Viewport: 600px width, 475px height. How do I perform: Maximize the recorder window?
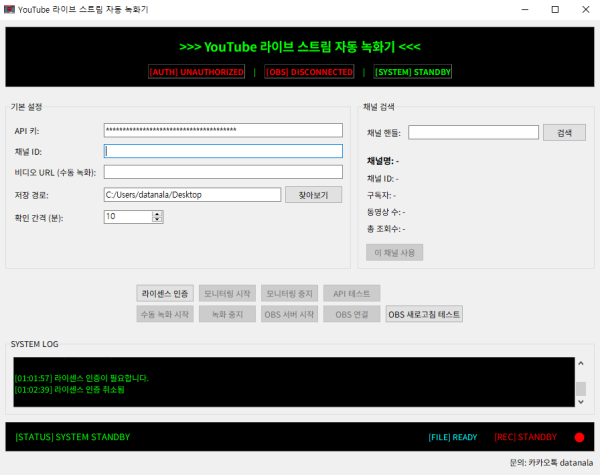[x=555, y=9]
